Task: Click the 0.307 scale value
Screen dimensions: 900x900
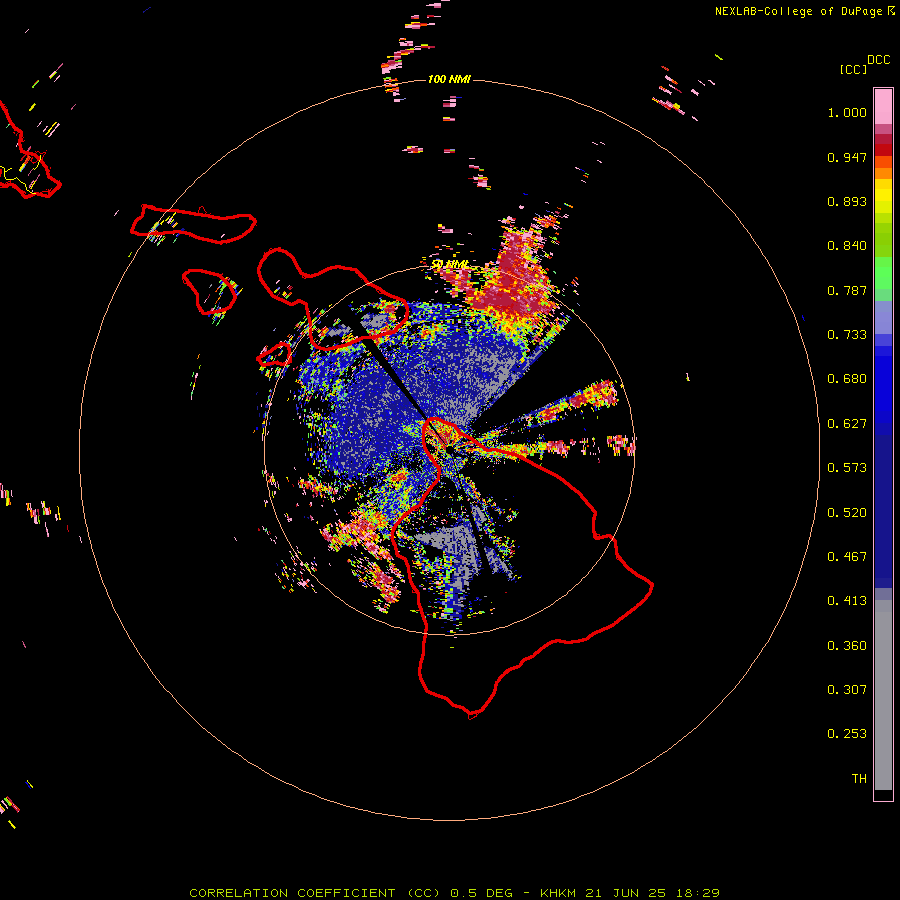Action: pyautogui.click(x=847, y=689)
